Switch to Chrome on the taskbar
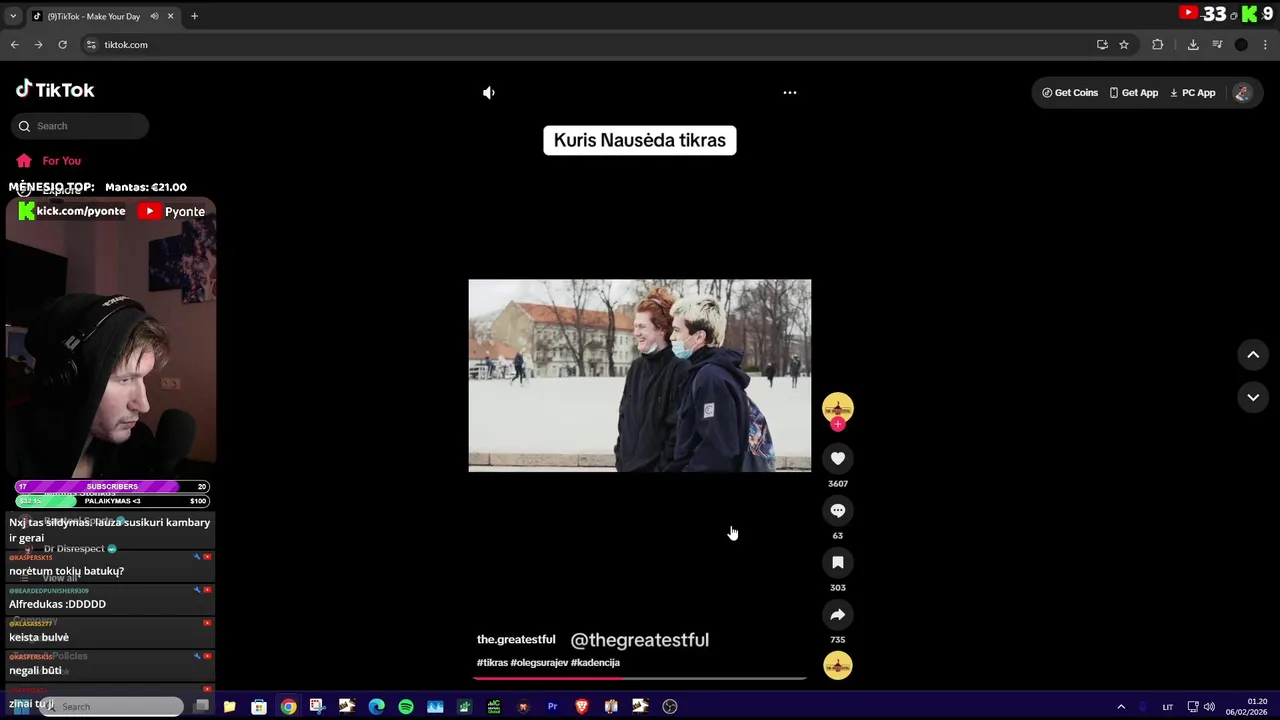This screenshot has height=720, width=1280. [288, 706]
